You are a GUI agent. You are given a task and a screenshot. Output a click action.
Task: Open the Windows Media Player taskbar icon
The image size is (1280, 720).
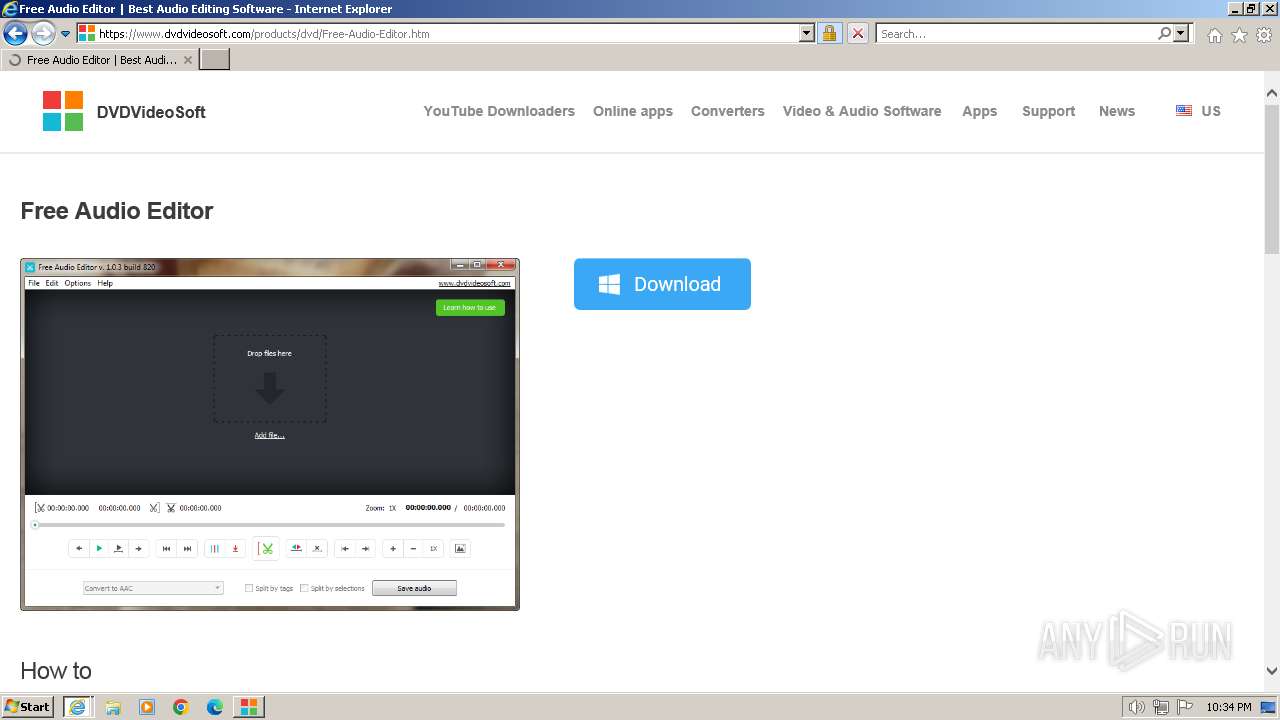click(147, 707)
